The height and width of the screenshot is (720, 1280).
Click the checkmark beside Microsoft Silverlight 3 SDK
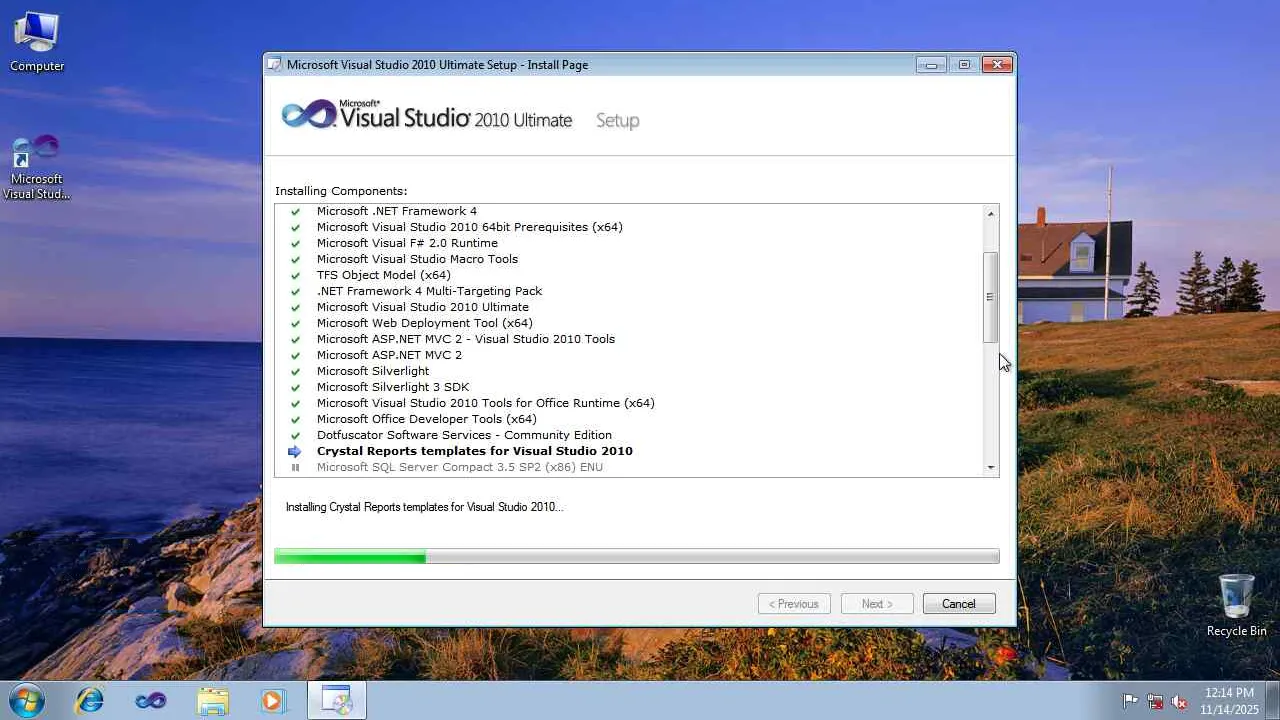(x=295, y=388)
